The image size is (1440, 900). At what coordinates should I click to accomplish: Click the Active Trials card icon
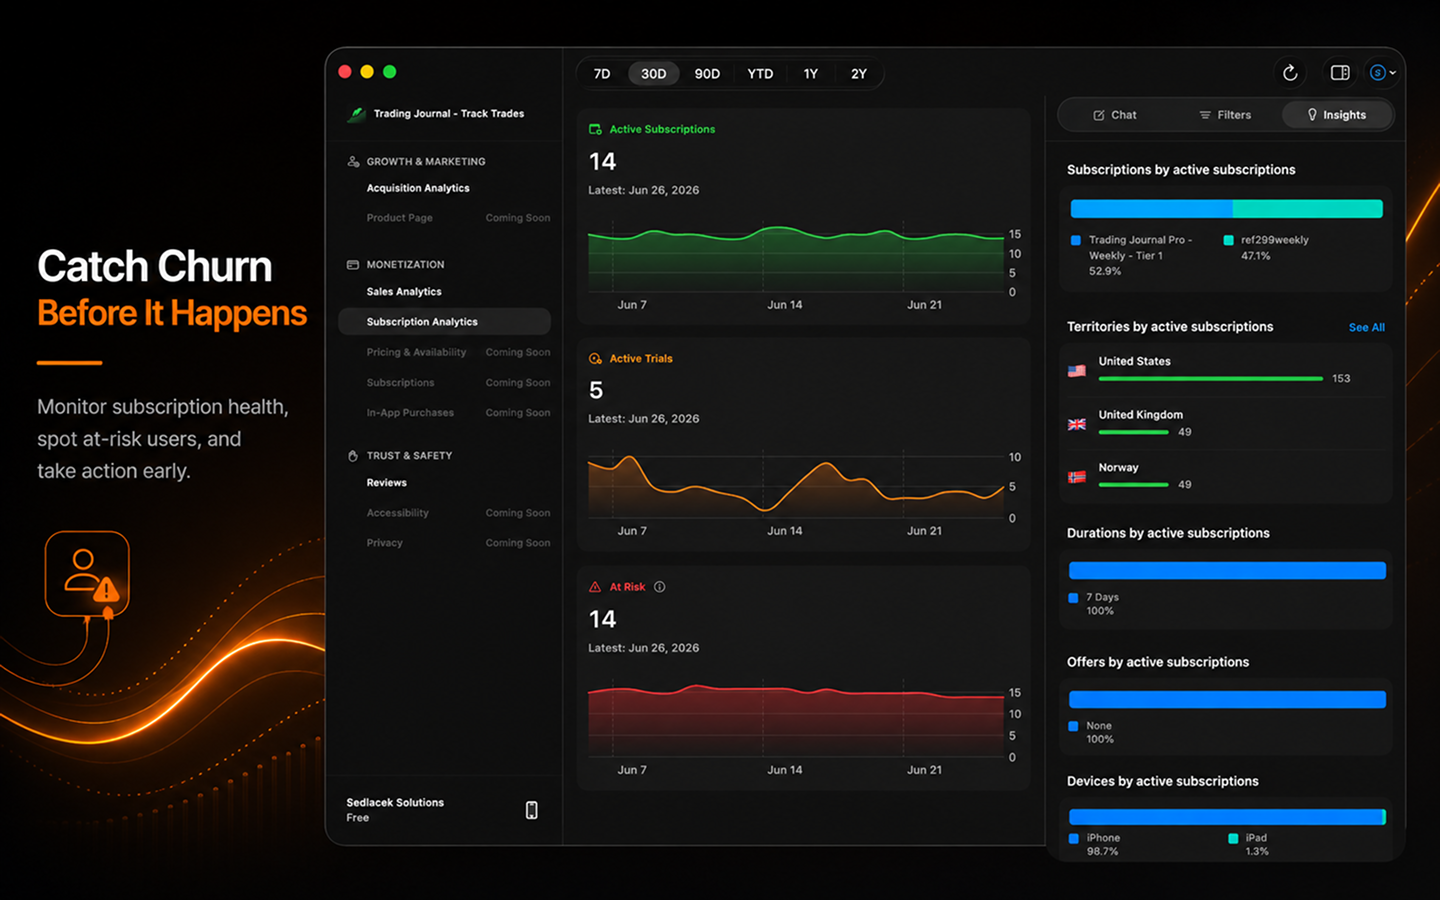595,358
